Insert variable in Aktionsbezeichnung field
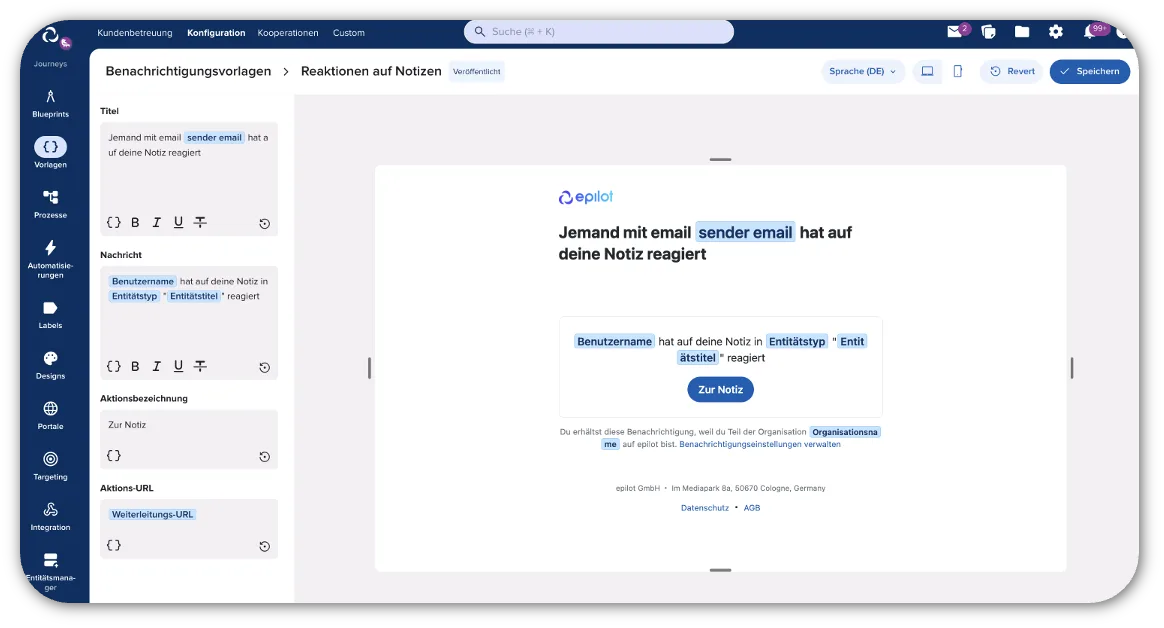This screenshot has width=1164, height=628. pyautogui.click(x=114, y=456)
